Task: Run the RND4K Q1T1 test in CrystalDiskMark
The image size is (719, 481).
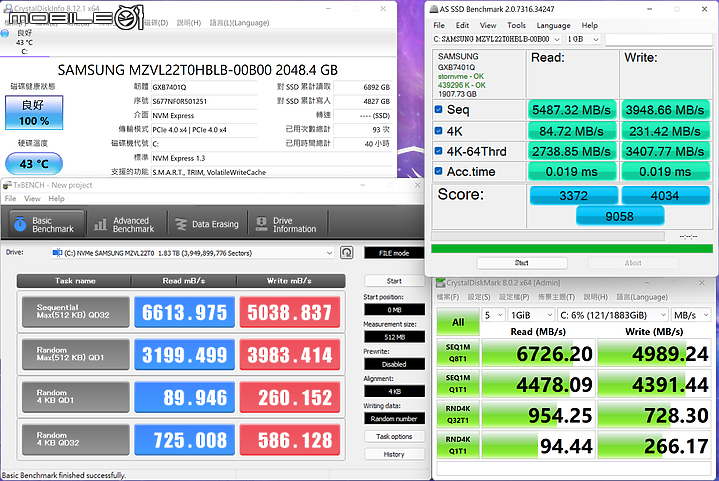Action: [x=458, y=445]
